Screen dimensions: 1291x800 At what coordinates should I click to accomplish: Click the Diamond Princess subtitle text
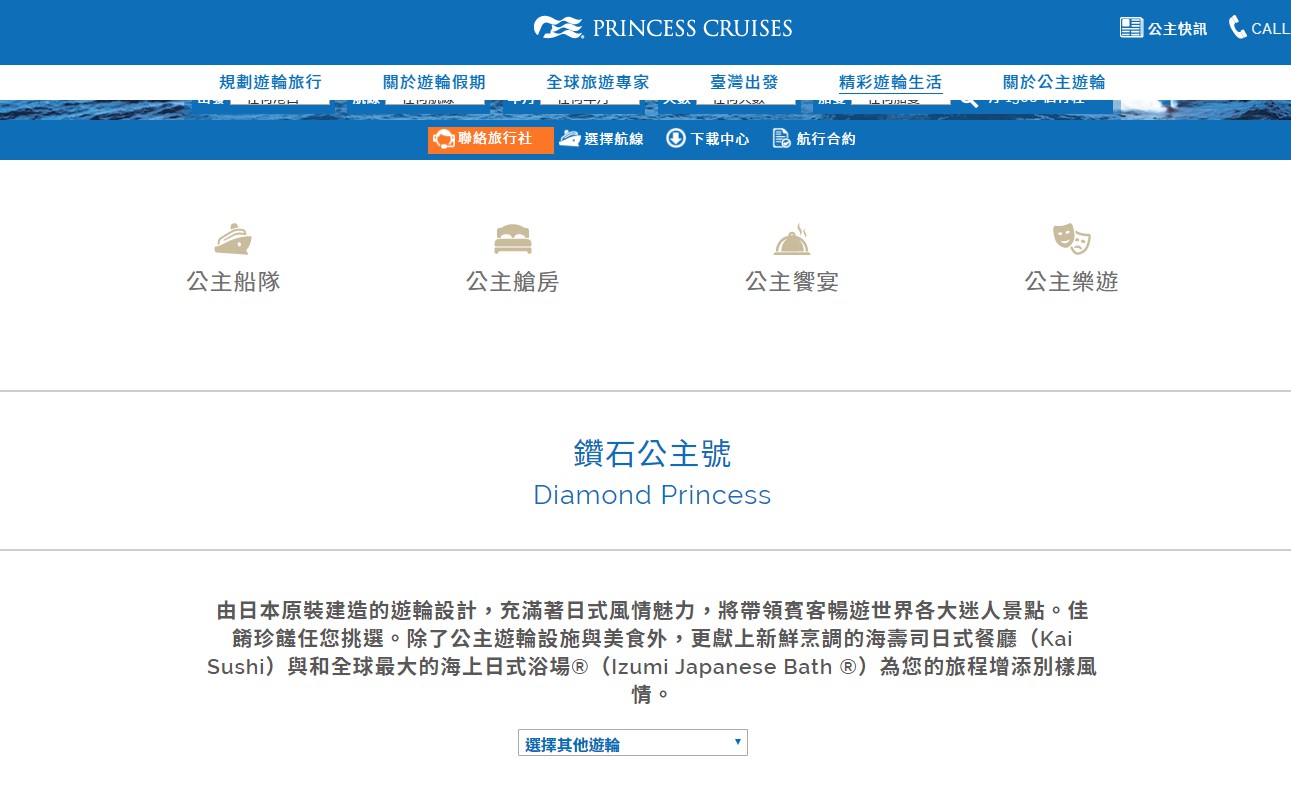click(652, 495)
